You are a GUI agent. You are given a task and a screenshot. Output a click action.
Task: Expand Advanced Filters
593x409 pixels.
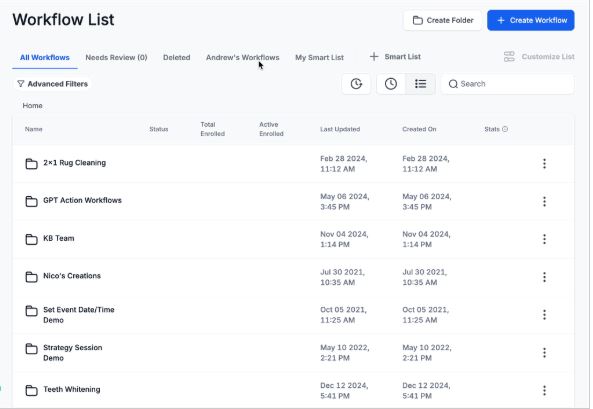tap(53, 84)
